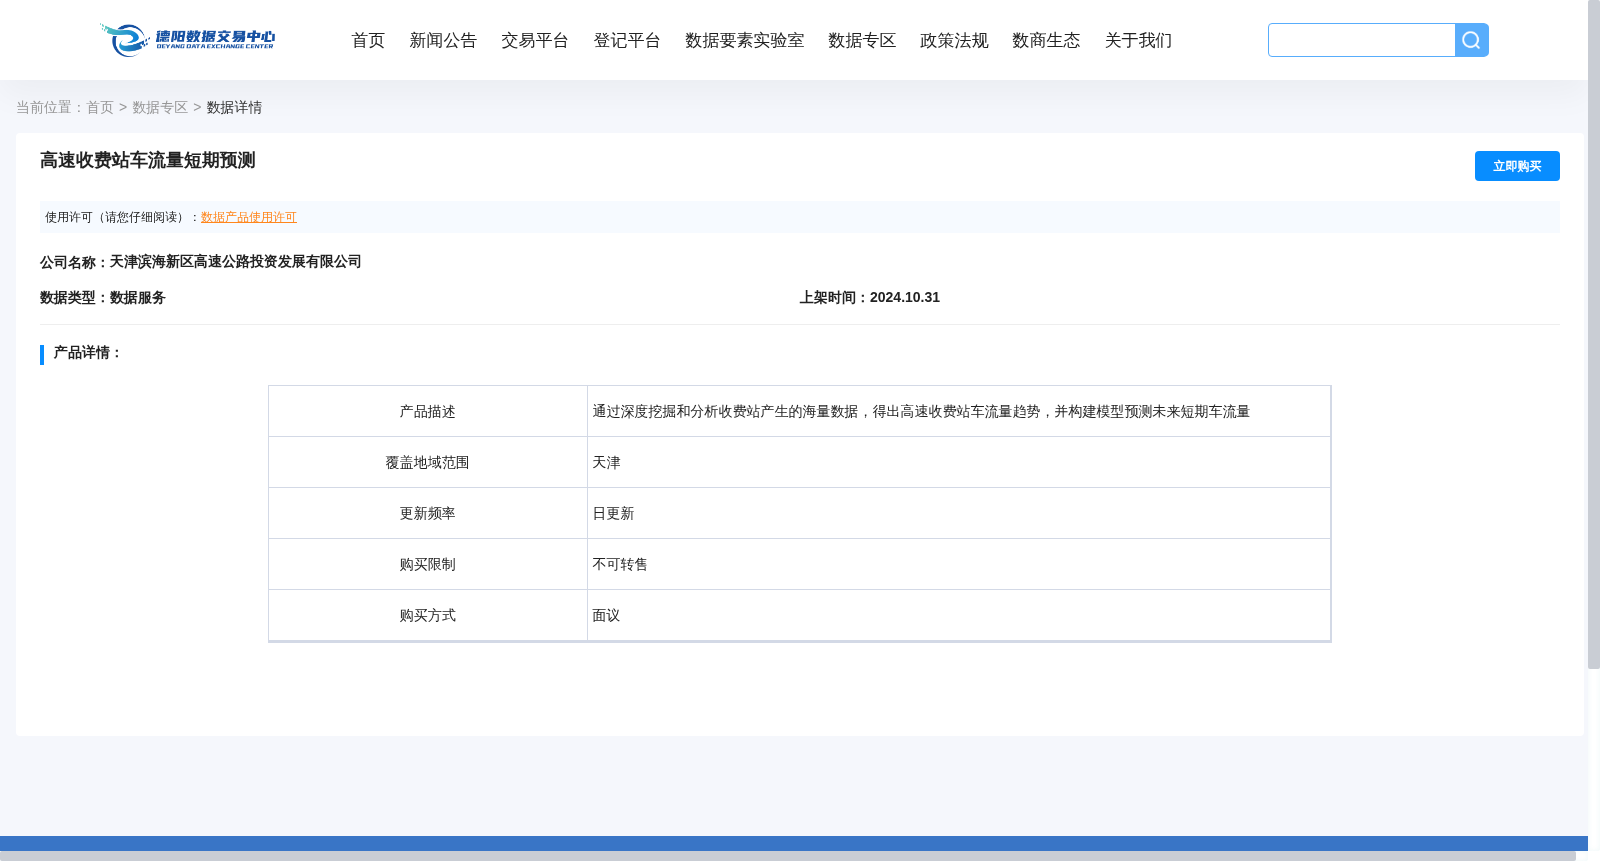Viewport: 1600px width, 861px height.
Task: Click the 上架时间：2024.10.31 text
Action: tap(870, 297)
